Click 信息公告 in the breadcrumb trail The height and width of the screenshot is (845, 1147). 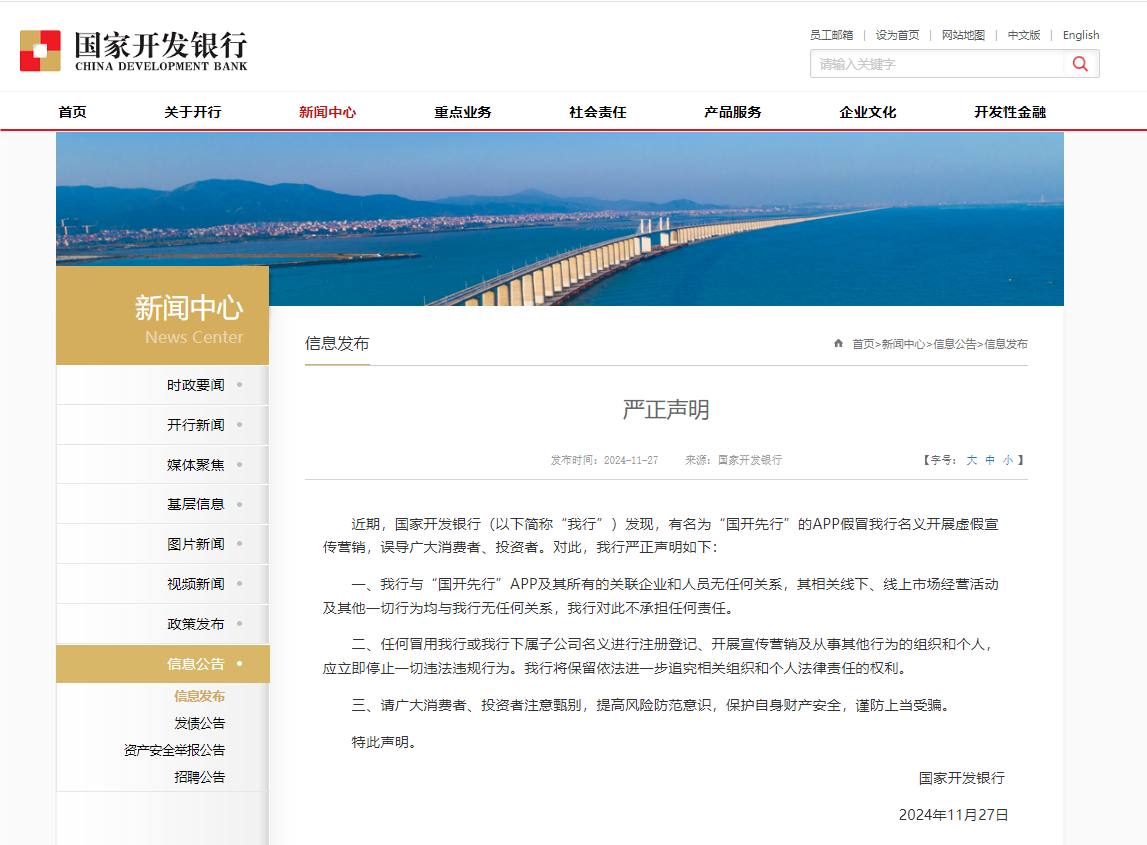pos(954,344)
